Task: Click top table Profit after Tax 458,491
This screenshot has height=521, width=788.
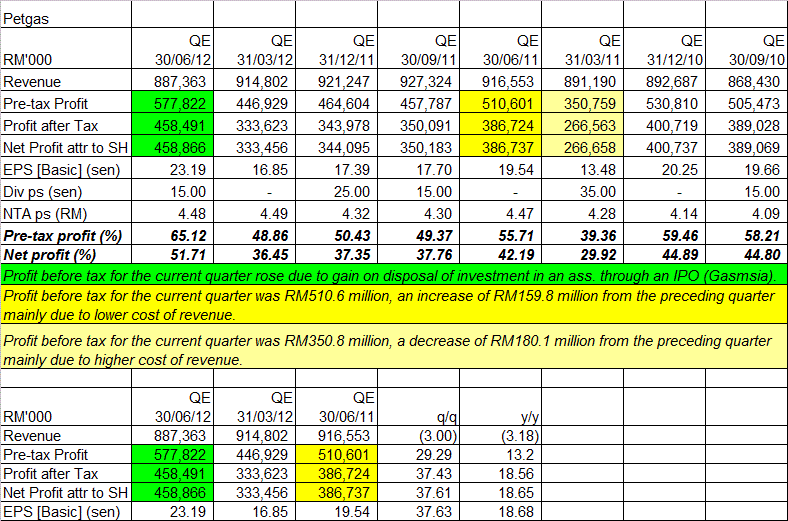Action: click(172, 126)
